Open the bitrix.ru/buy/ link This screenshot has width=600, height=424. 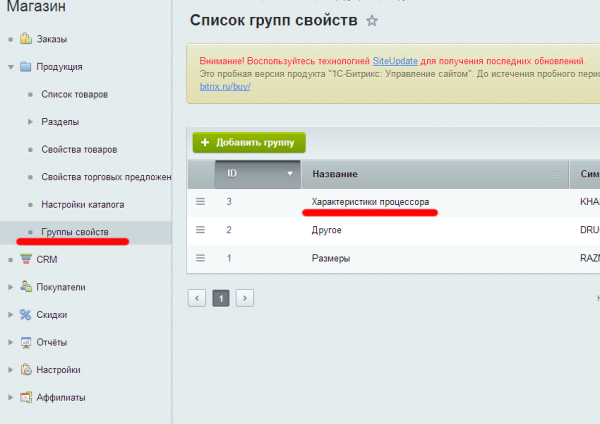pyautogui.click(x=218, y=87)
